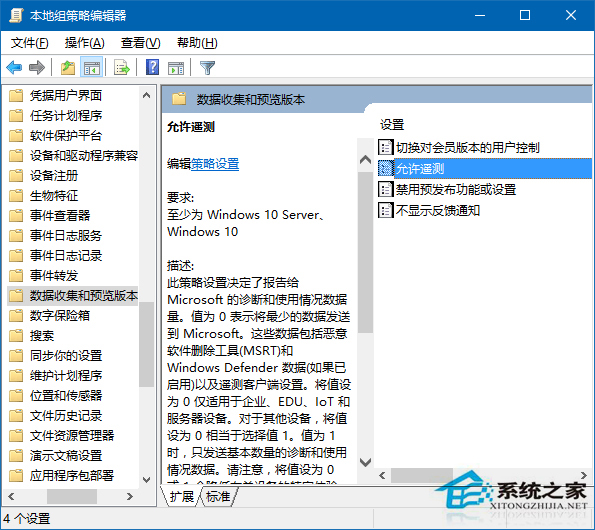Screen dimensions: 595x530
Task: Select 应用程序包部署 in the tree
Action: (72, 475)
